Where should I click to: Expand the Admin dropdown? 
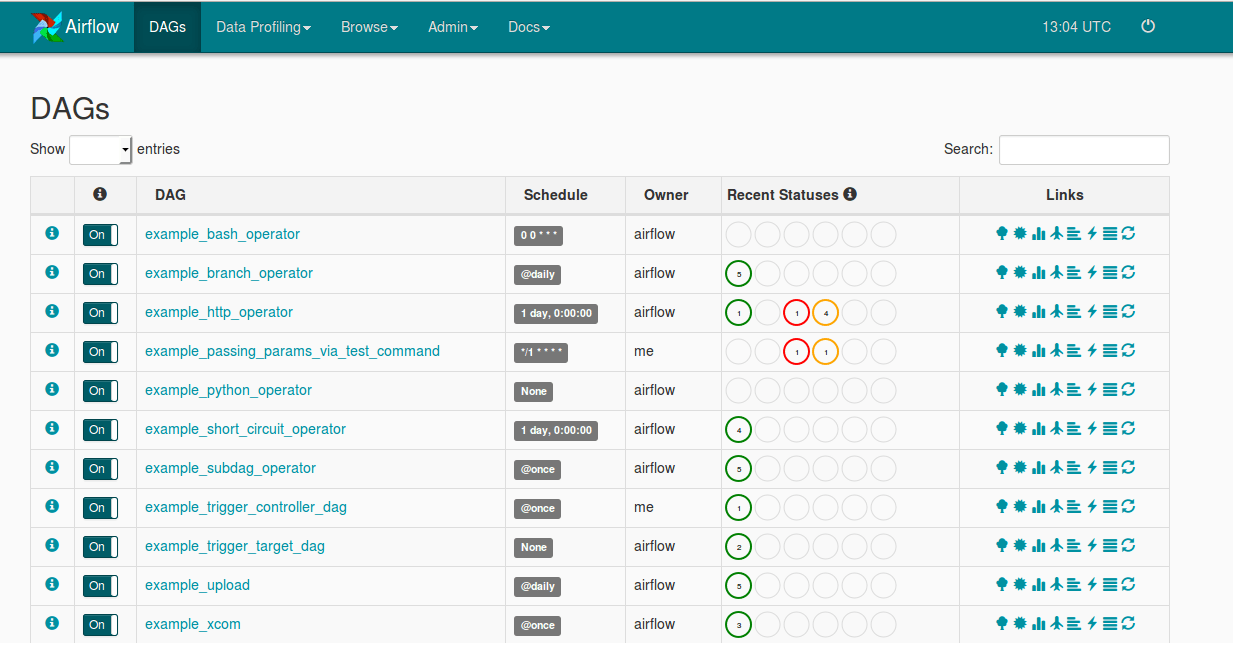click(453, 27)
